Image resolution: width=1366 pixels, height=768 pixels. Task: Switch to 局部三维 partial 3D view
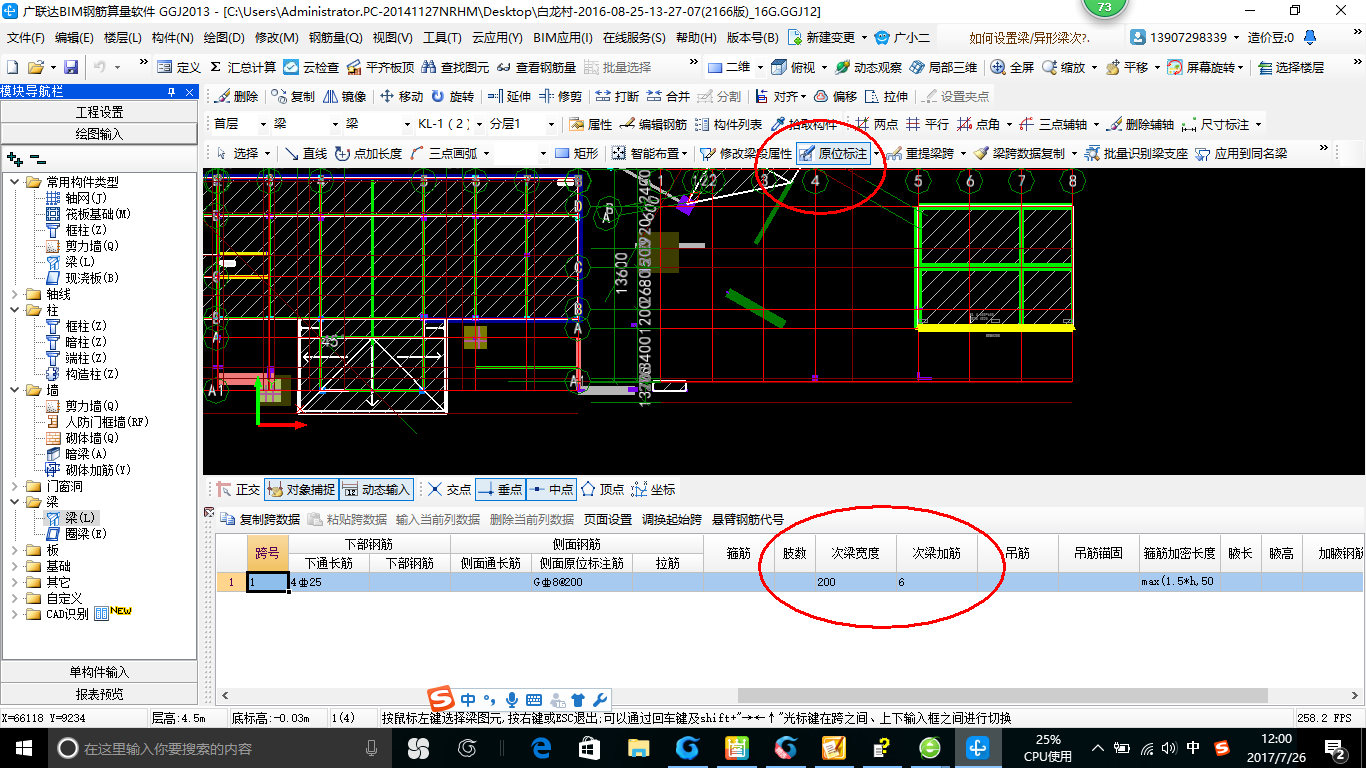pyautogui.click(x=943, y=67)
